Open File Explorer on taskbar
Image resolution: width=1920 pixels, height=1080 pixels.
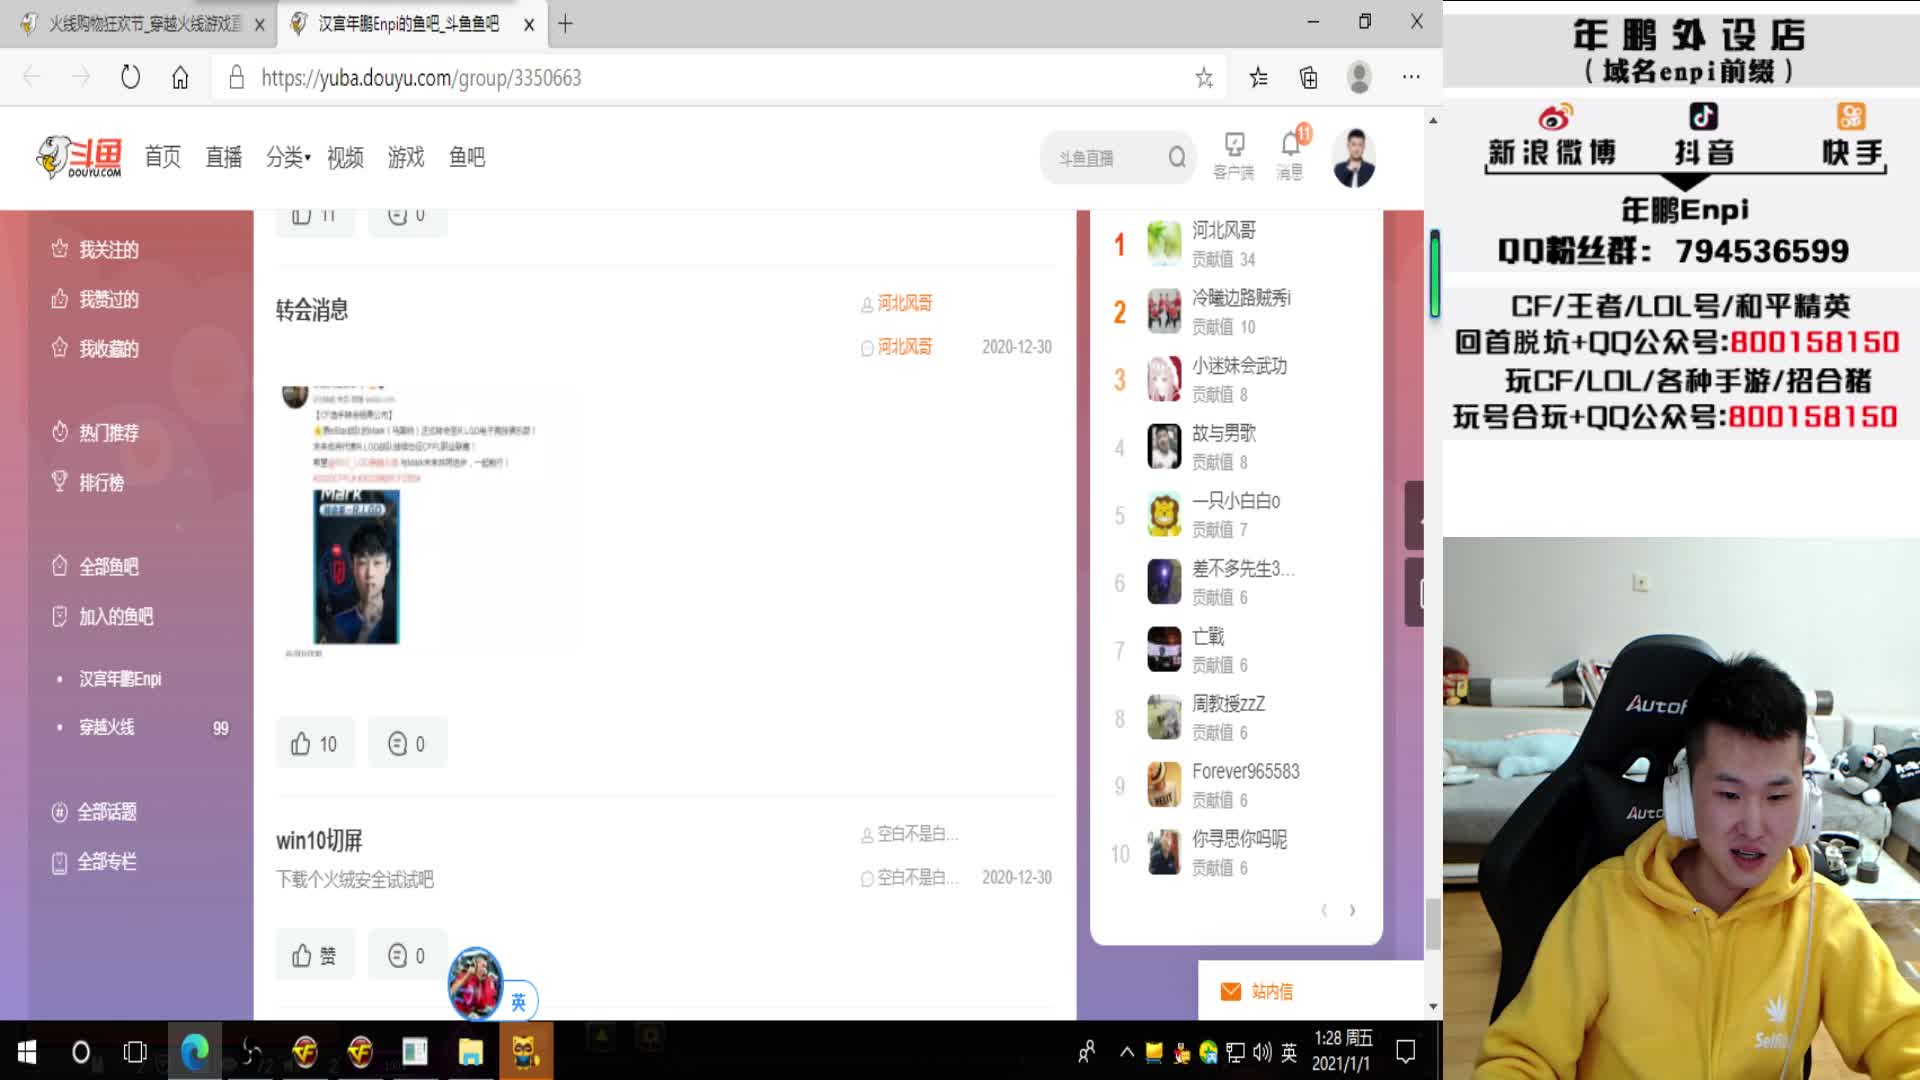470,1051
